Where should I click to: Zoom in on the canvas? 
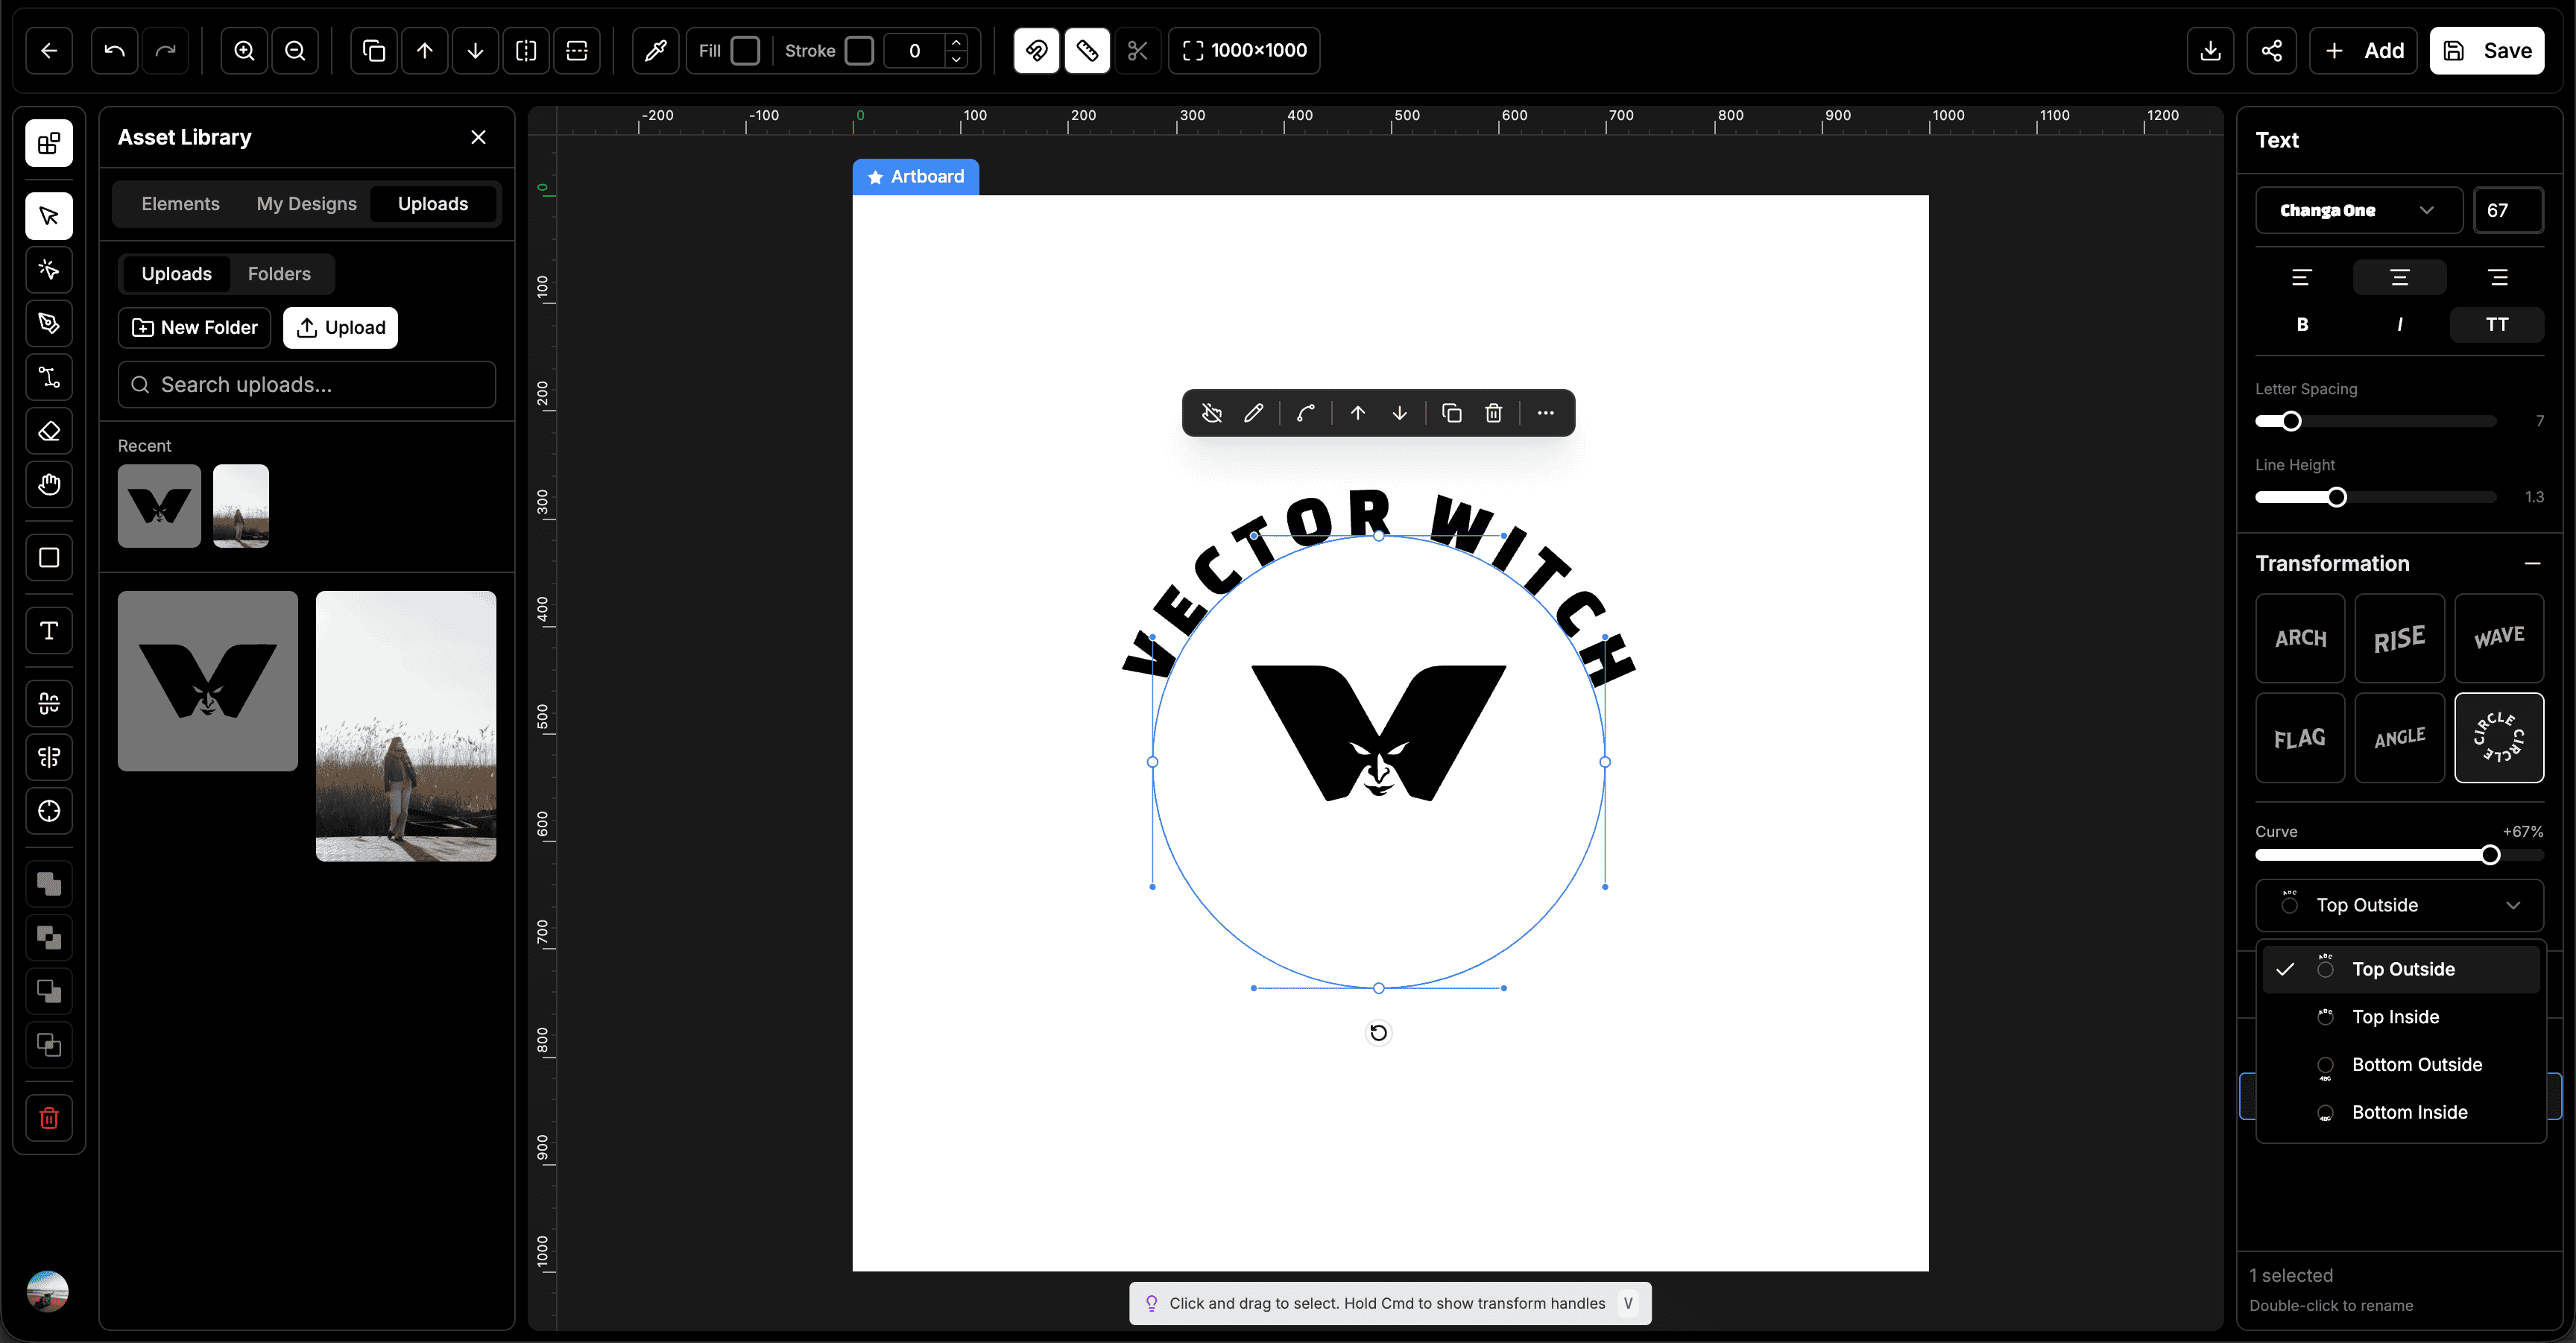[x=244, y=51]
